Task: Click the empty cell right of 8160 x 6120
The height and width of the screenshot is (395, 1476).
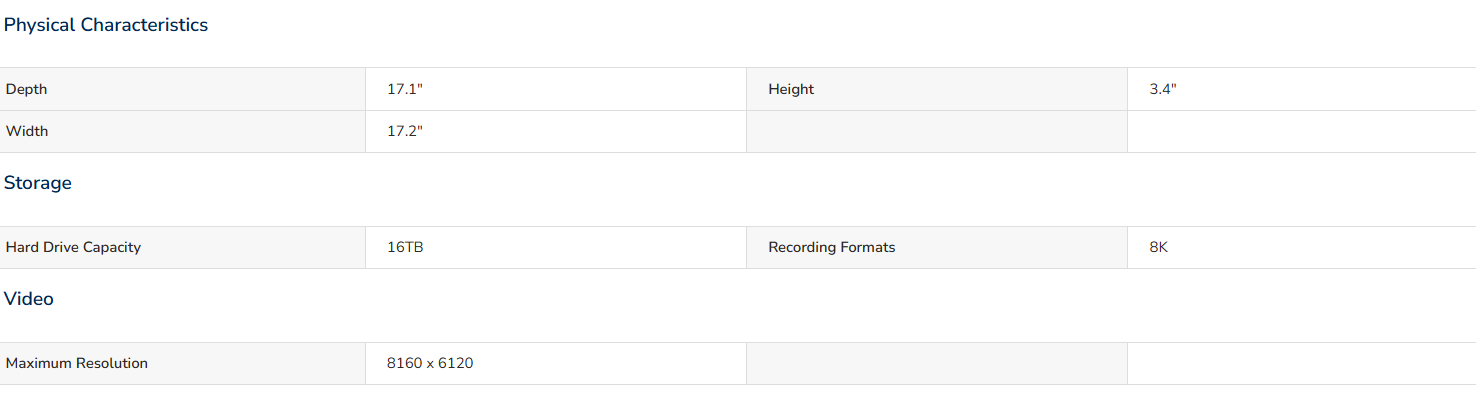Action: point(937,363)
